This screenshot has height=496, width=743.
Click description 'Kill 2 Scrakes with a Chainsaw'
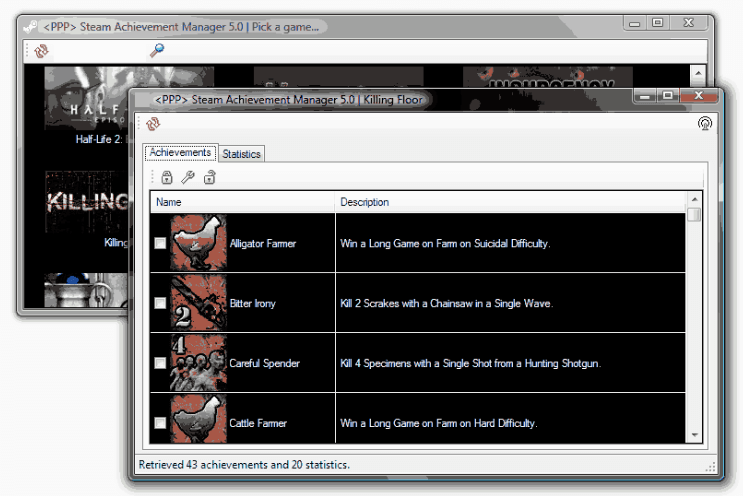pos(446,304)
